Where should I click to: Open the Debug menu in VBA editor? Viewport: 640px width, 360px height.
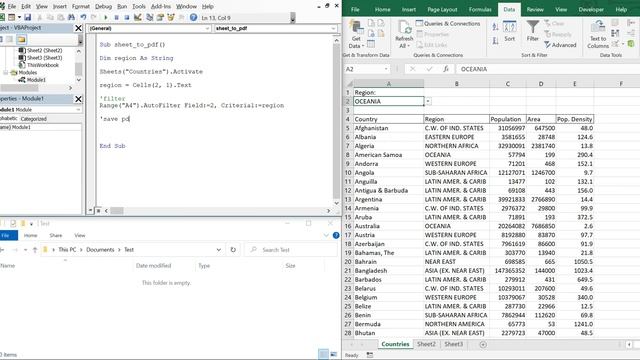pyautogui.click(x=103, y=7)
